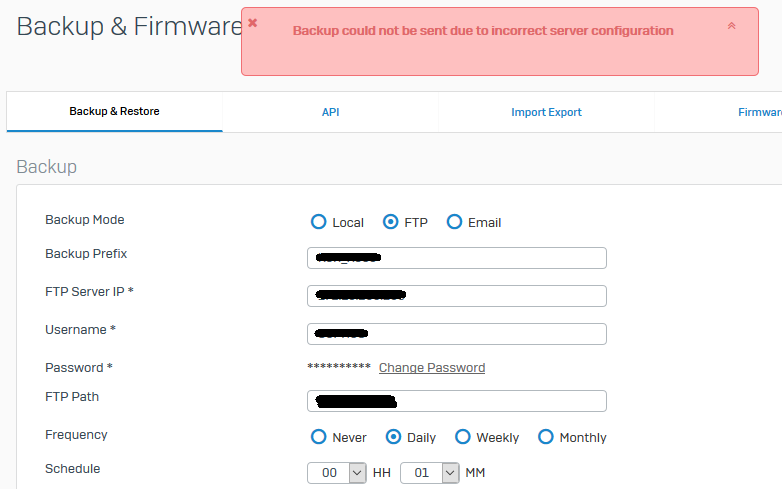This screenshot has width=782, height=489.
Task: Go to Import Export tab
Action: 546,112
